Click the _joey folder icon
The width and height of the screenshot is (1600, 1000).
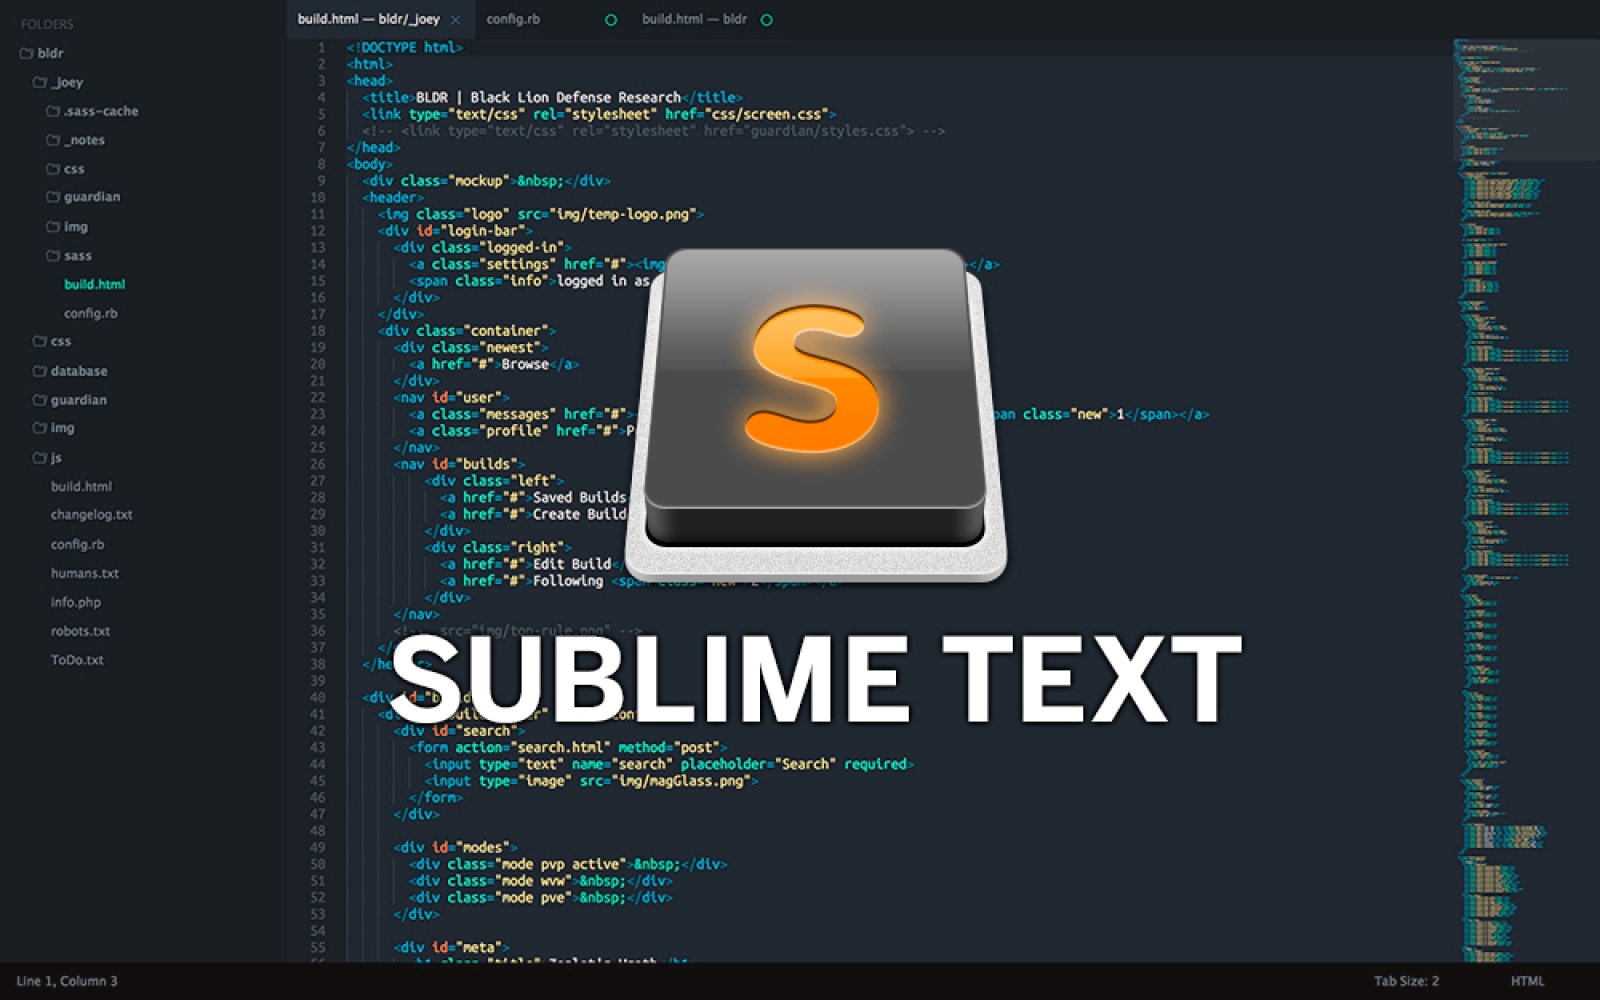[40, 82]
